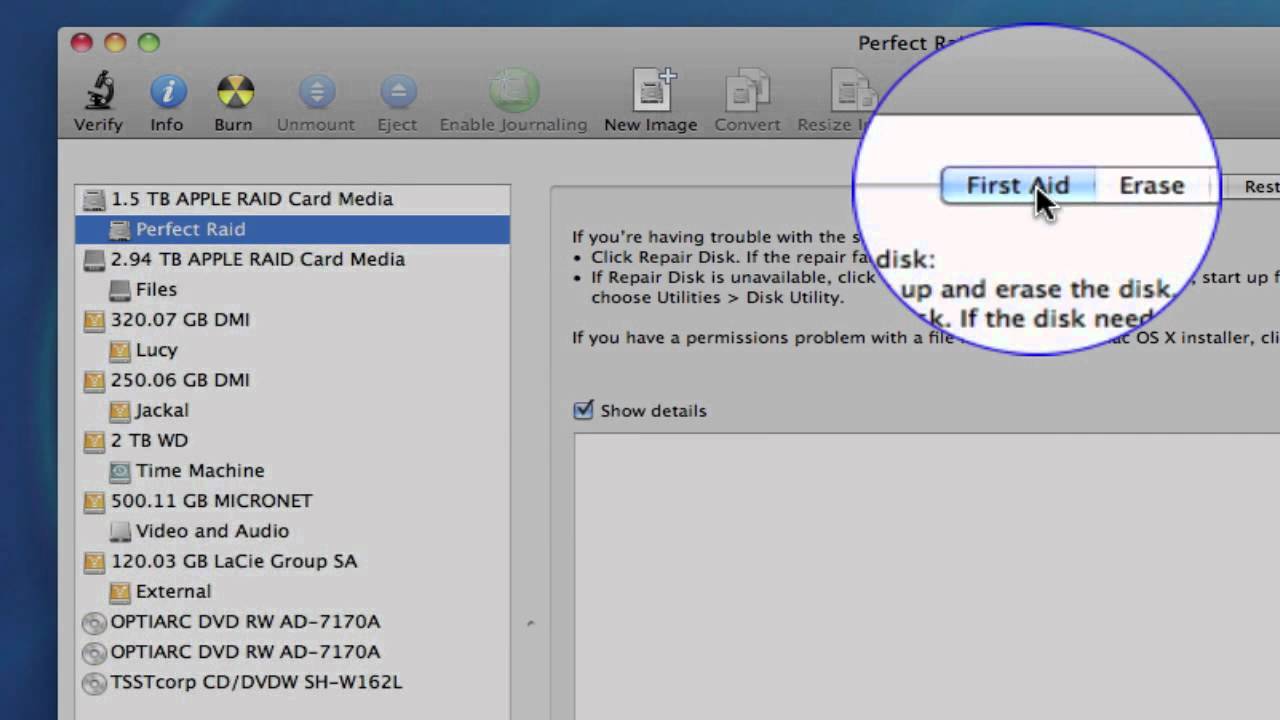Click the Unmount toolbar icon
This screenshot has height=720, width=1280.
tap(316, 91)
